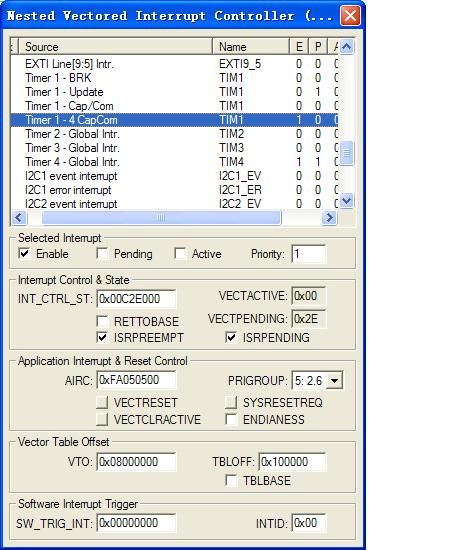Click the TIM2 name cell
470x550 pixels.
231,134
